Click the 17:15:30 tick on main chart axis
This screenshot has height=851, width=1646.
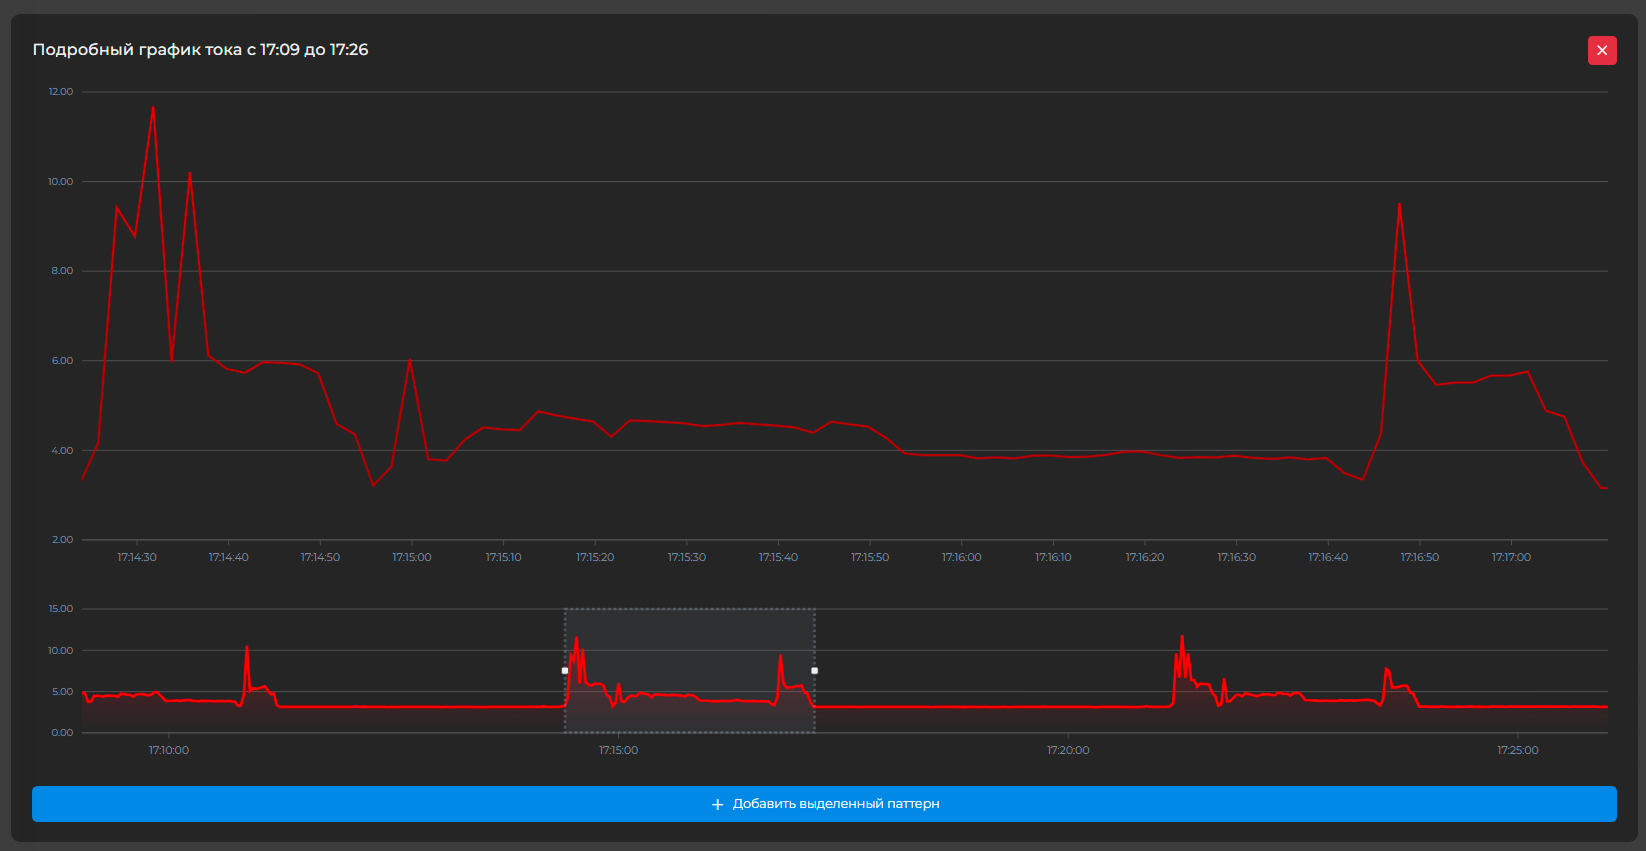tap(687, 557)
